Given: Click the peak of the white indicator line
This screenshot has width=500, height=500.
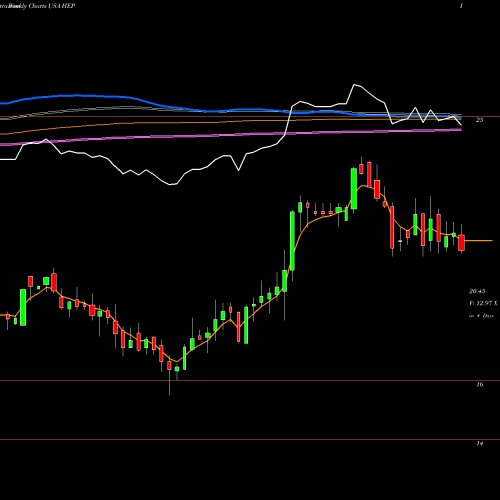Looking at the screenshot, I should pos(355,85).
